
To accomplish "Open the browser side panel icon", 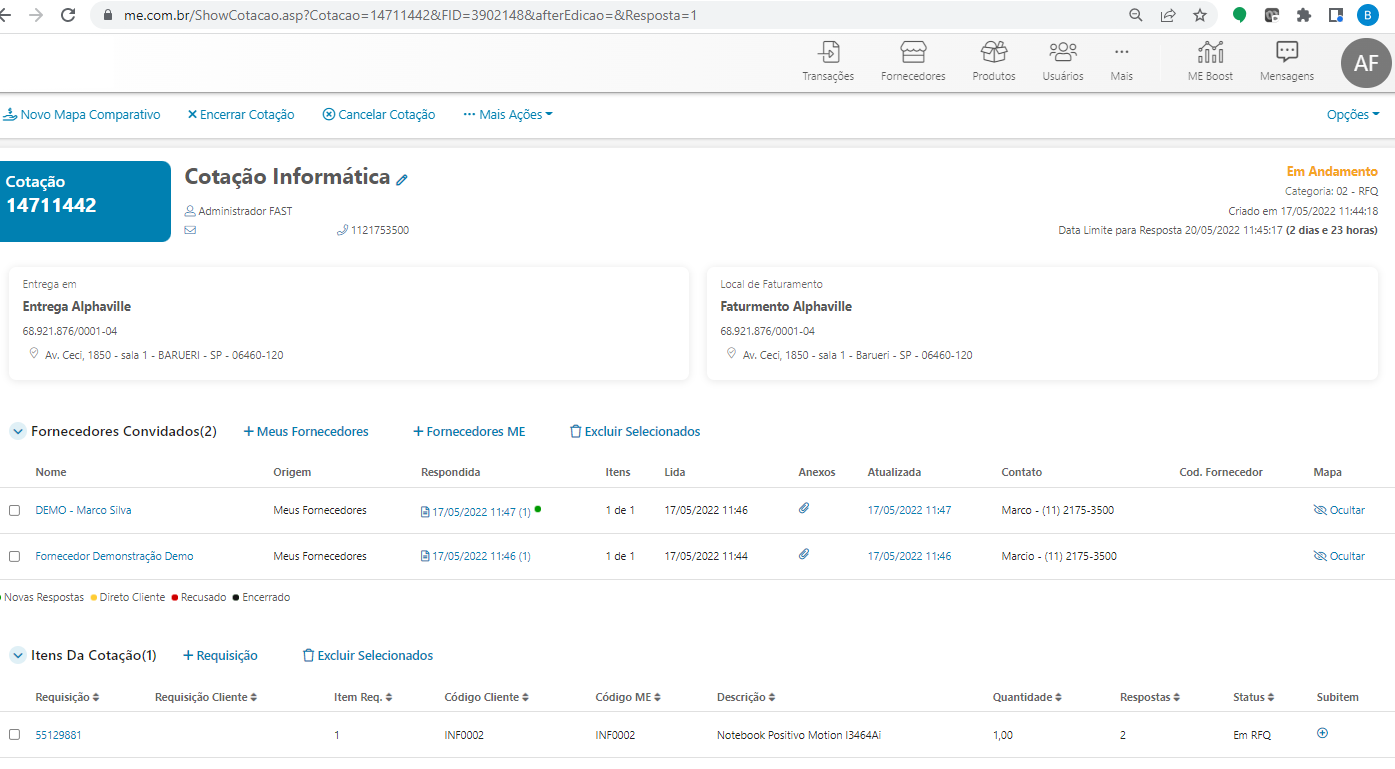I will [1336, 15].
